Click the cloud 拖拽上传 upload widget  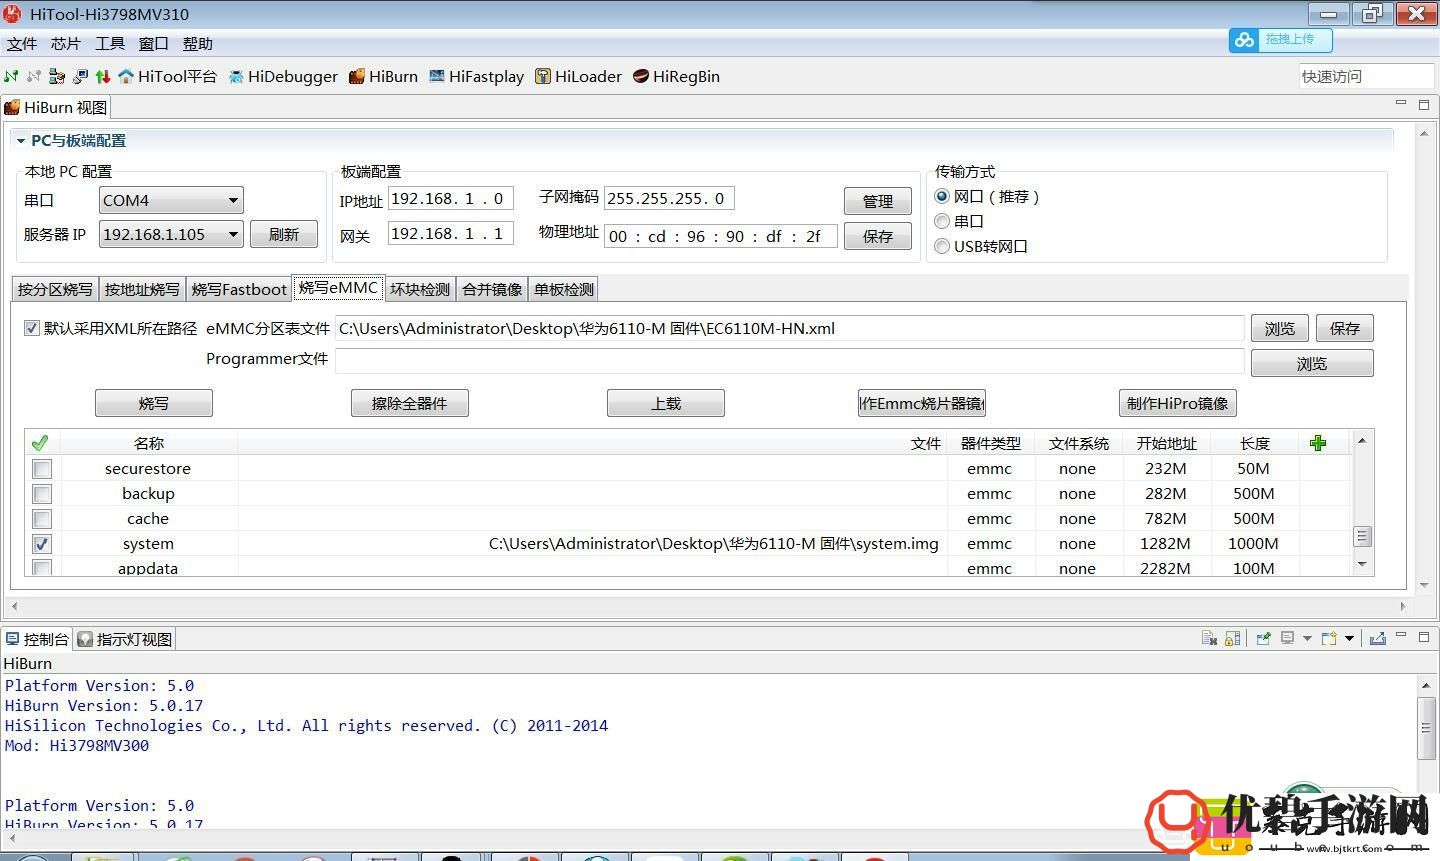(1280, 40)
